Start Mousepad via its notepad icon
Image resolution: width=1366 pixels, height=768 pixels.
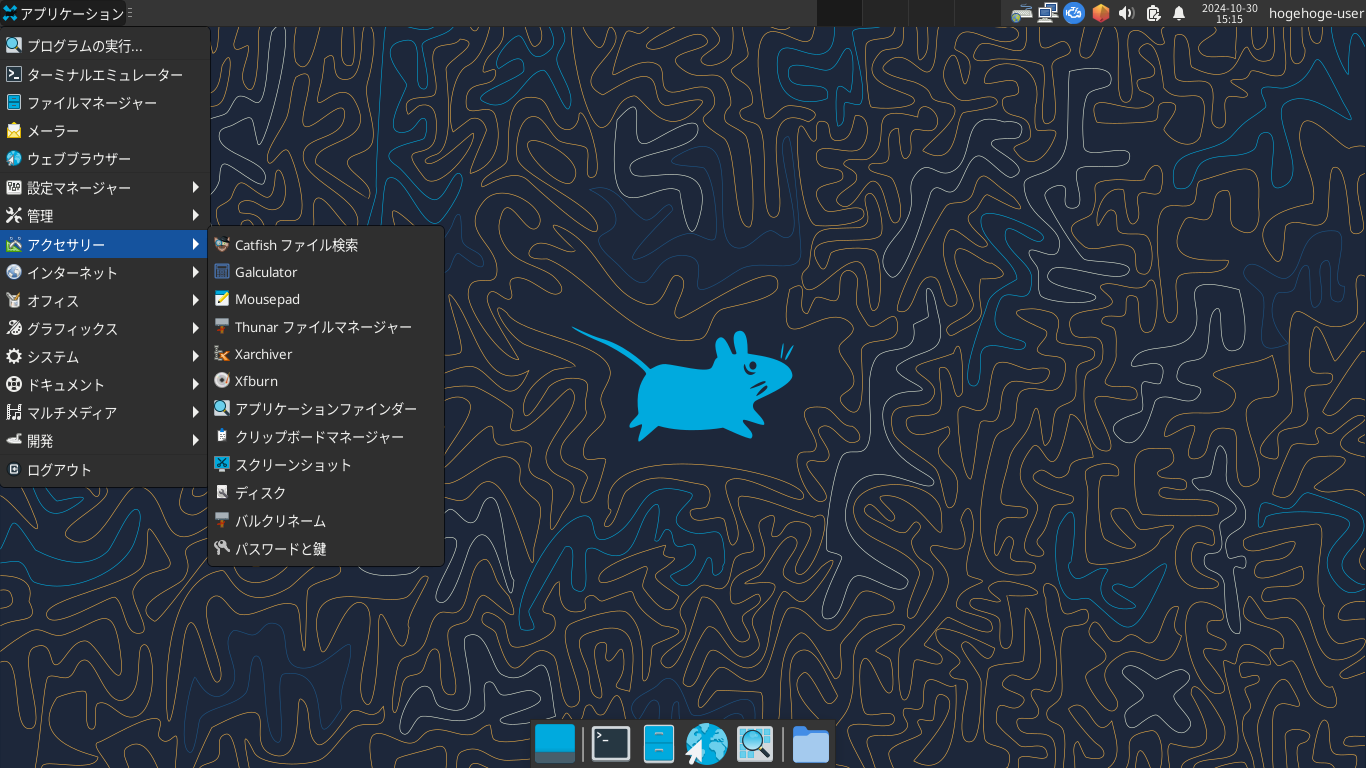tap(222, 299)
